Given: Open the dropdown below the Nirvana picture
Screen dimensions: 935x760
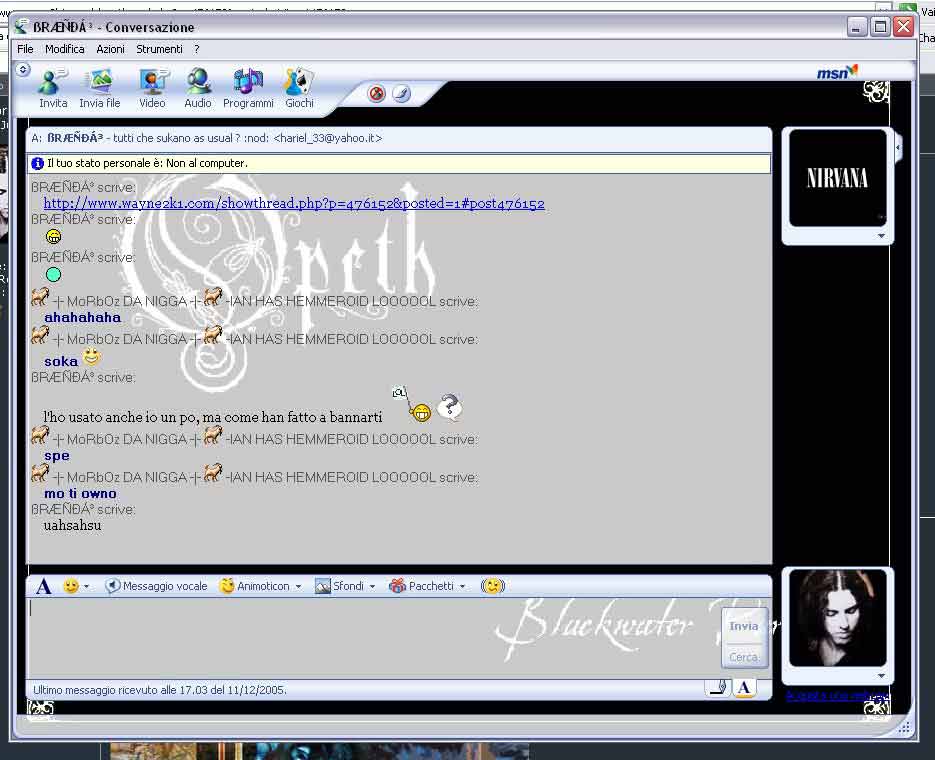Looking at the screenshot, I should click(881, 236).
